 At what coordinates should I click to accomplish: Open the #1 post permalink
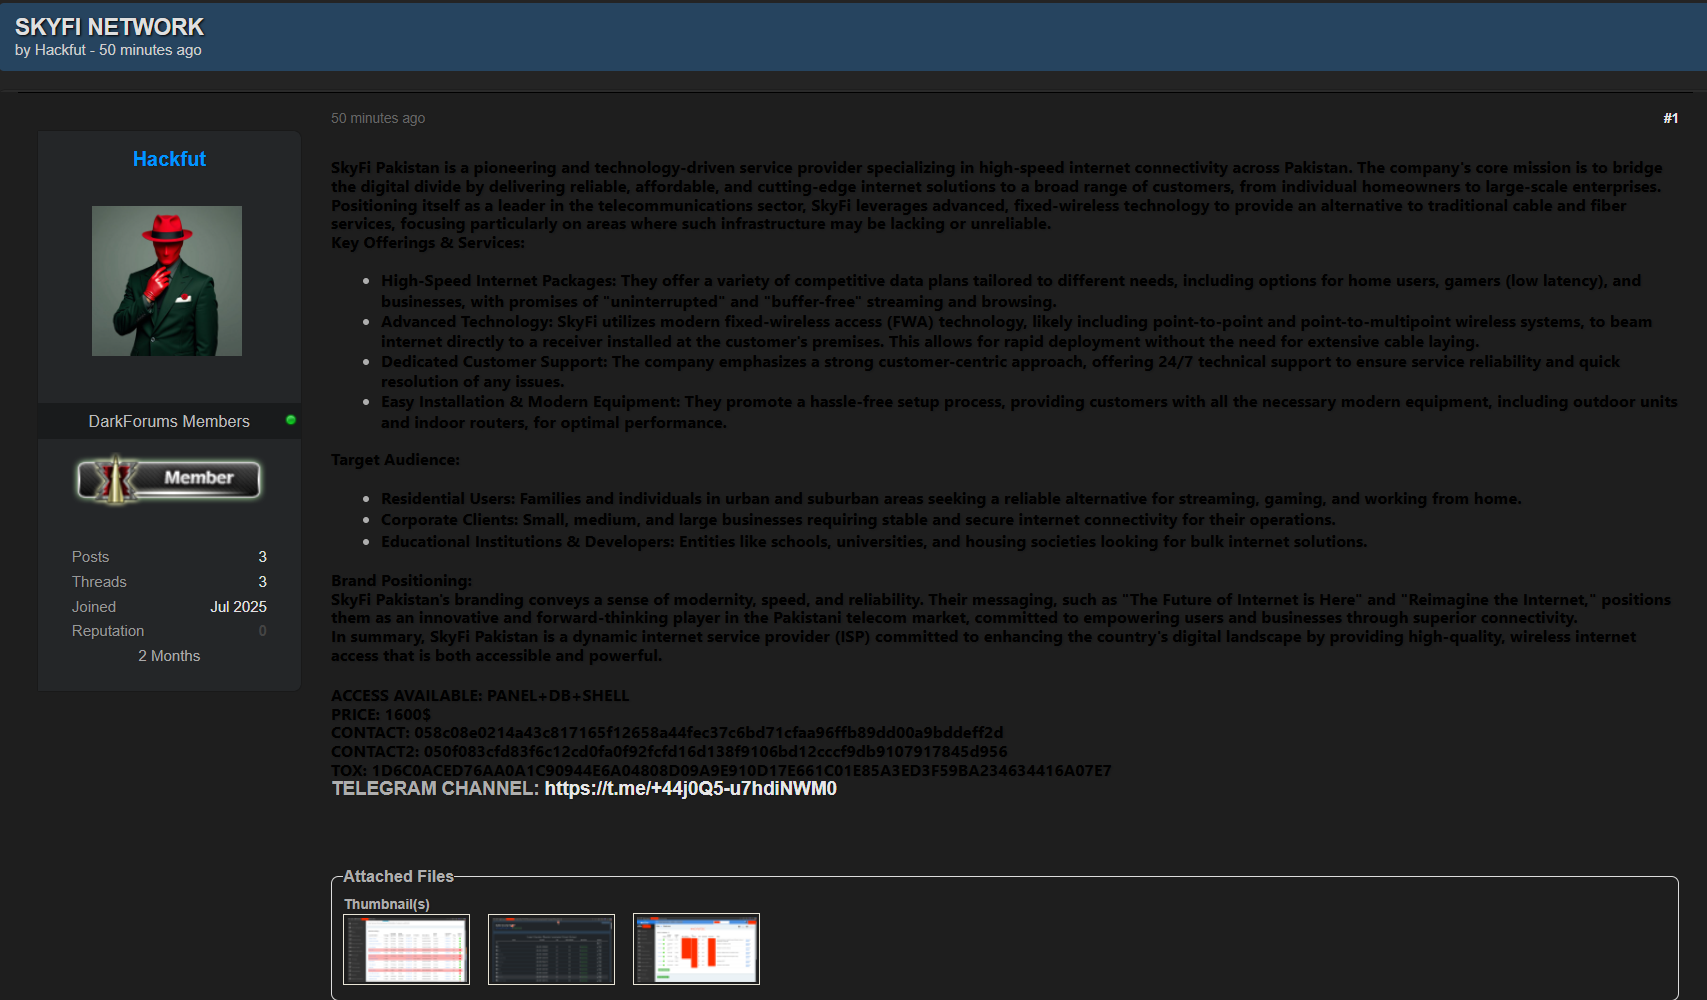1670,118
